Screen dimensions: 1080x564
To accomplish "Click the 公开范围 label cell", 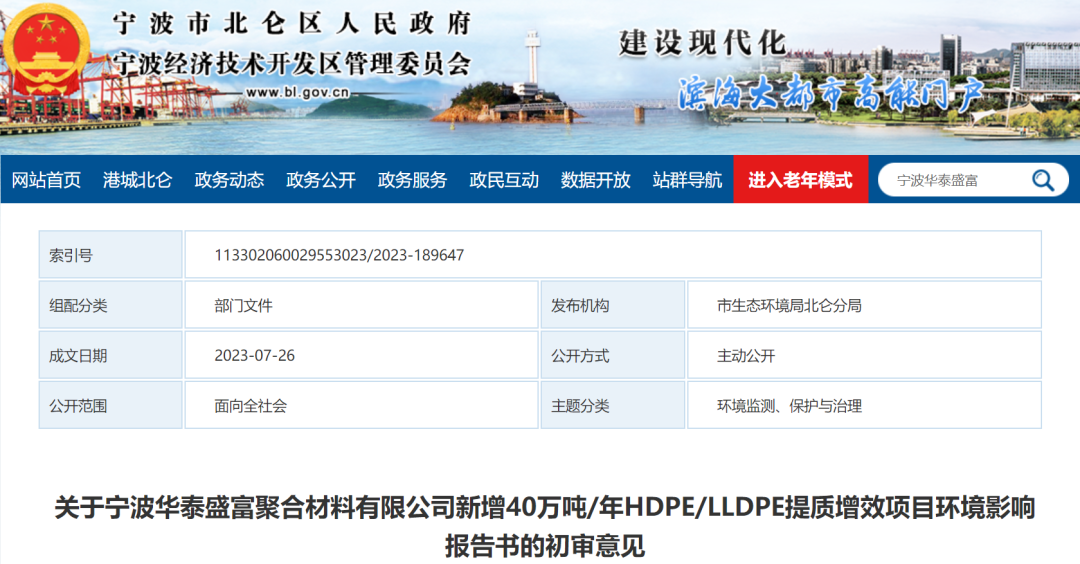I will 110,406.
